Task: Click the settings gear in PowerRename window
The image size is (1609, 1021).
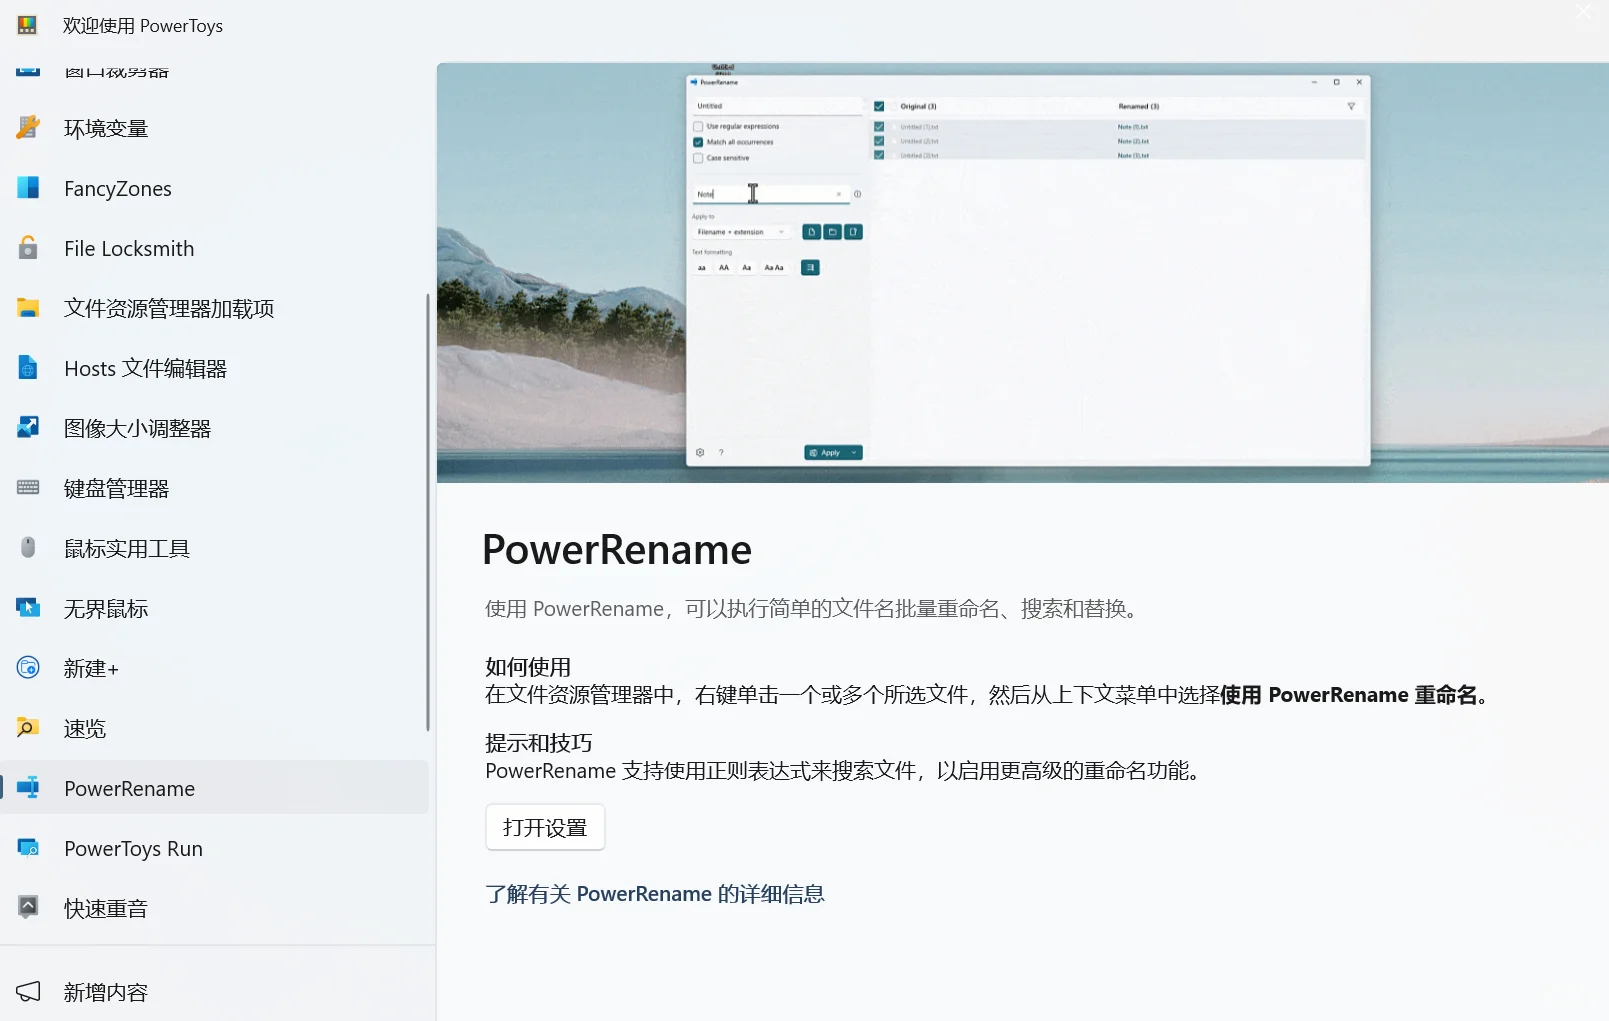Action: coord(700,452)
